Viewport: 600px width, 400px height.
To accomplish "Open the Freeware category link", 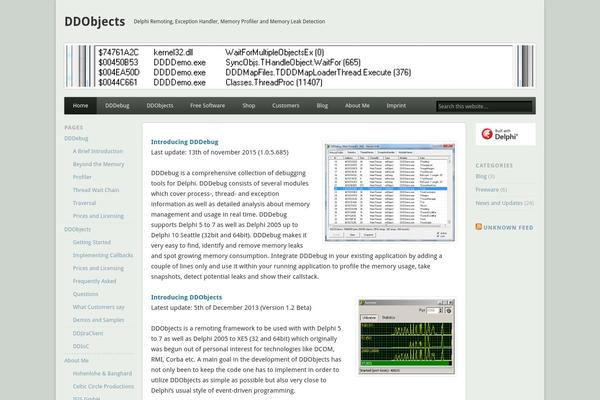I will [487, 189].
